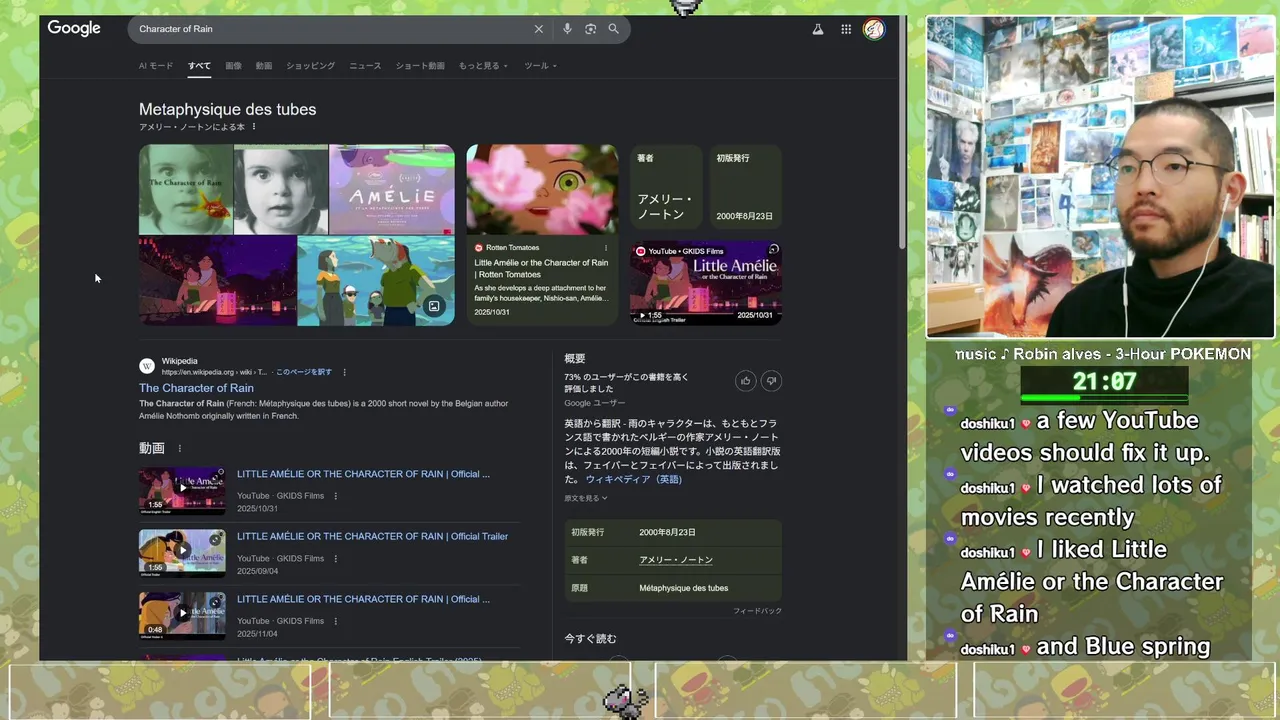
Task: Click the Metaphysique des tubes heading
Action: (x=227, y=109)
